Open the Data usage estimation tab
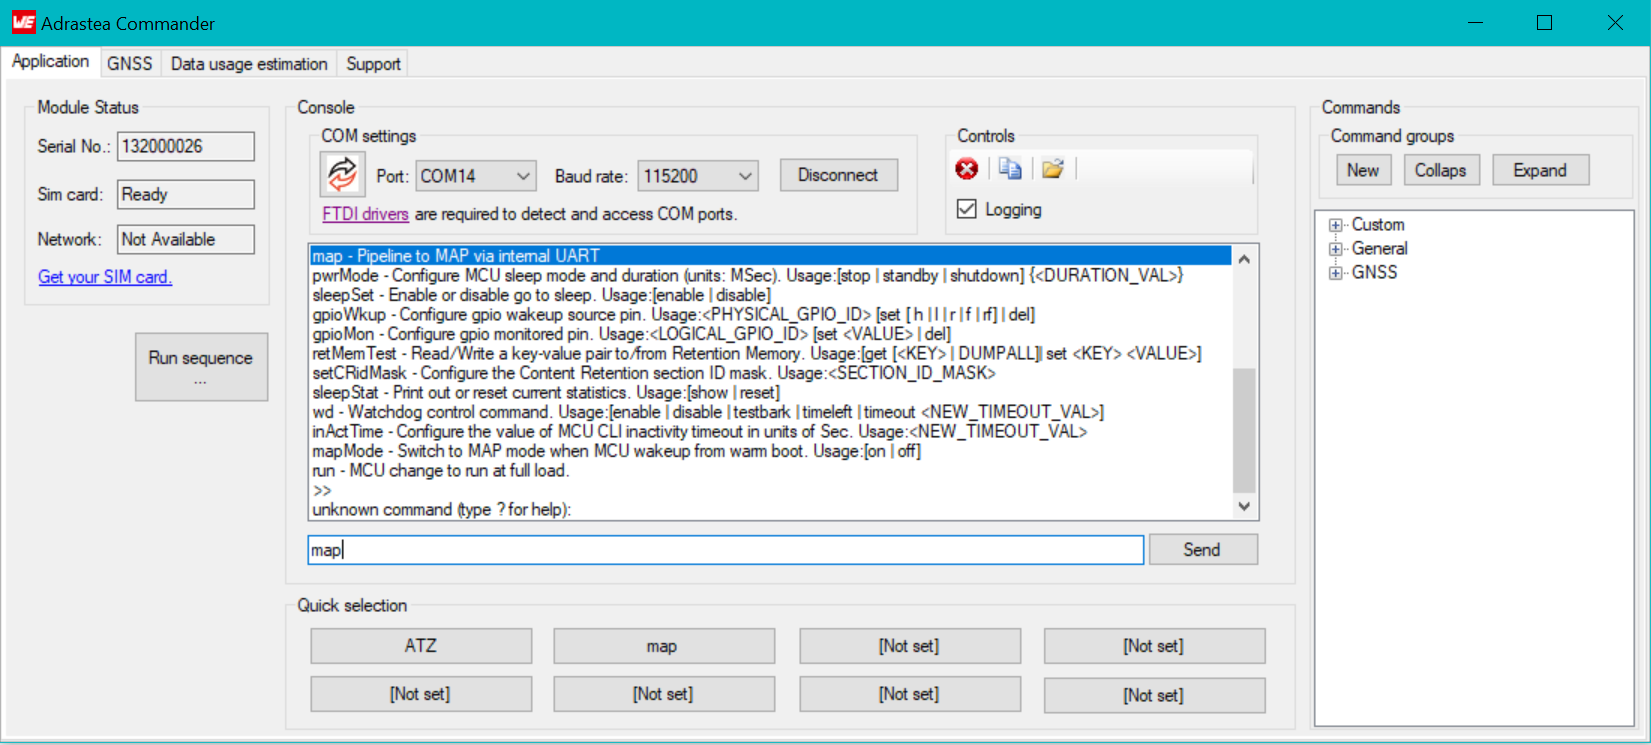 (x=249, y=63)
